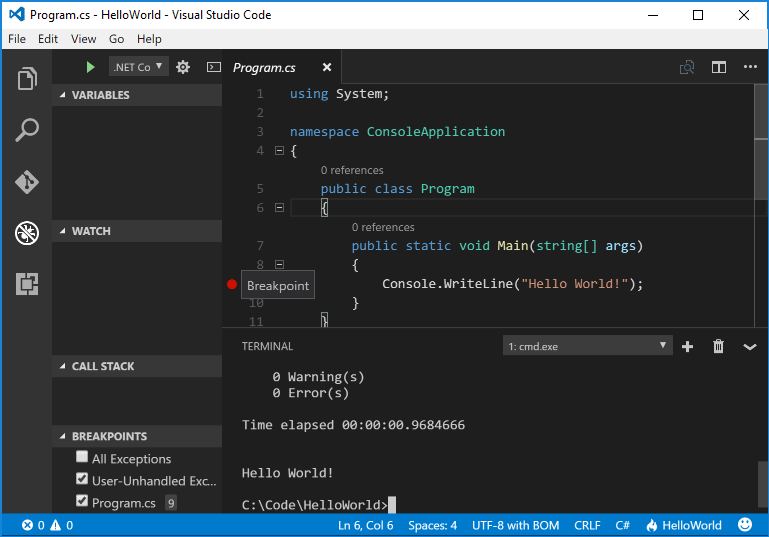The image size is (769, 537).
Task: Collapse the BREAKPOINTS section
Action: 137,436
